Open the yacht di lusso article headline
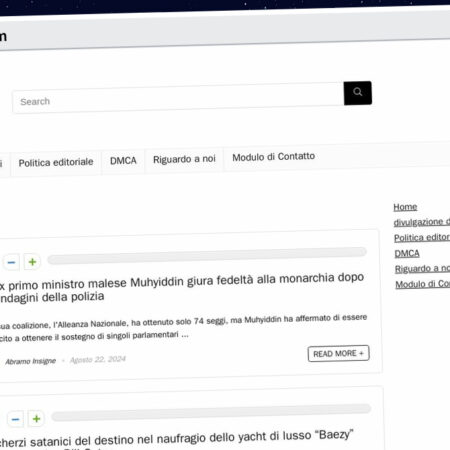450x450 pixels. [x=176, y=439]
